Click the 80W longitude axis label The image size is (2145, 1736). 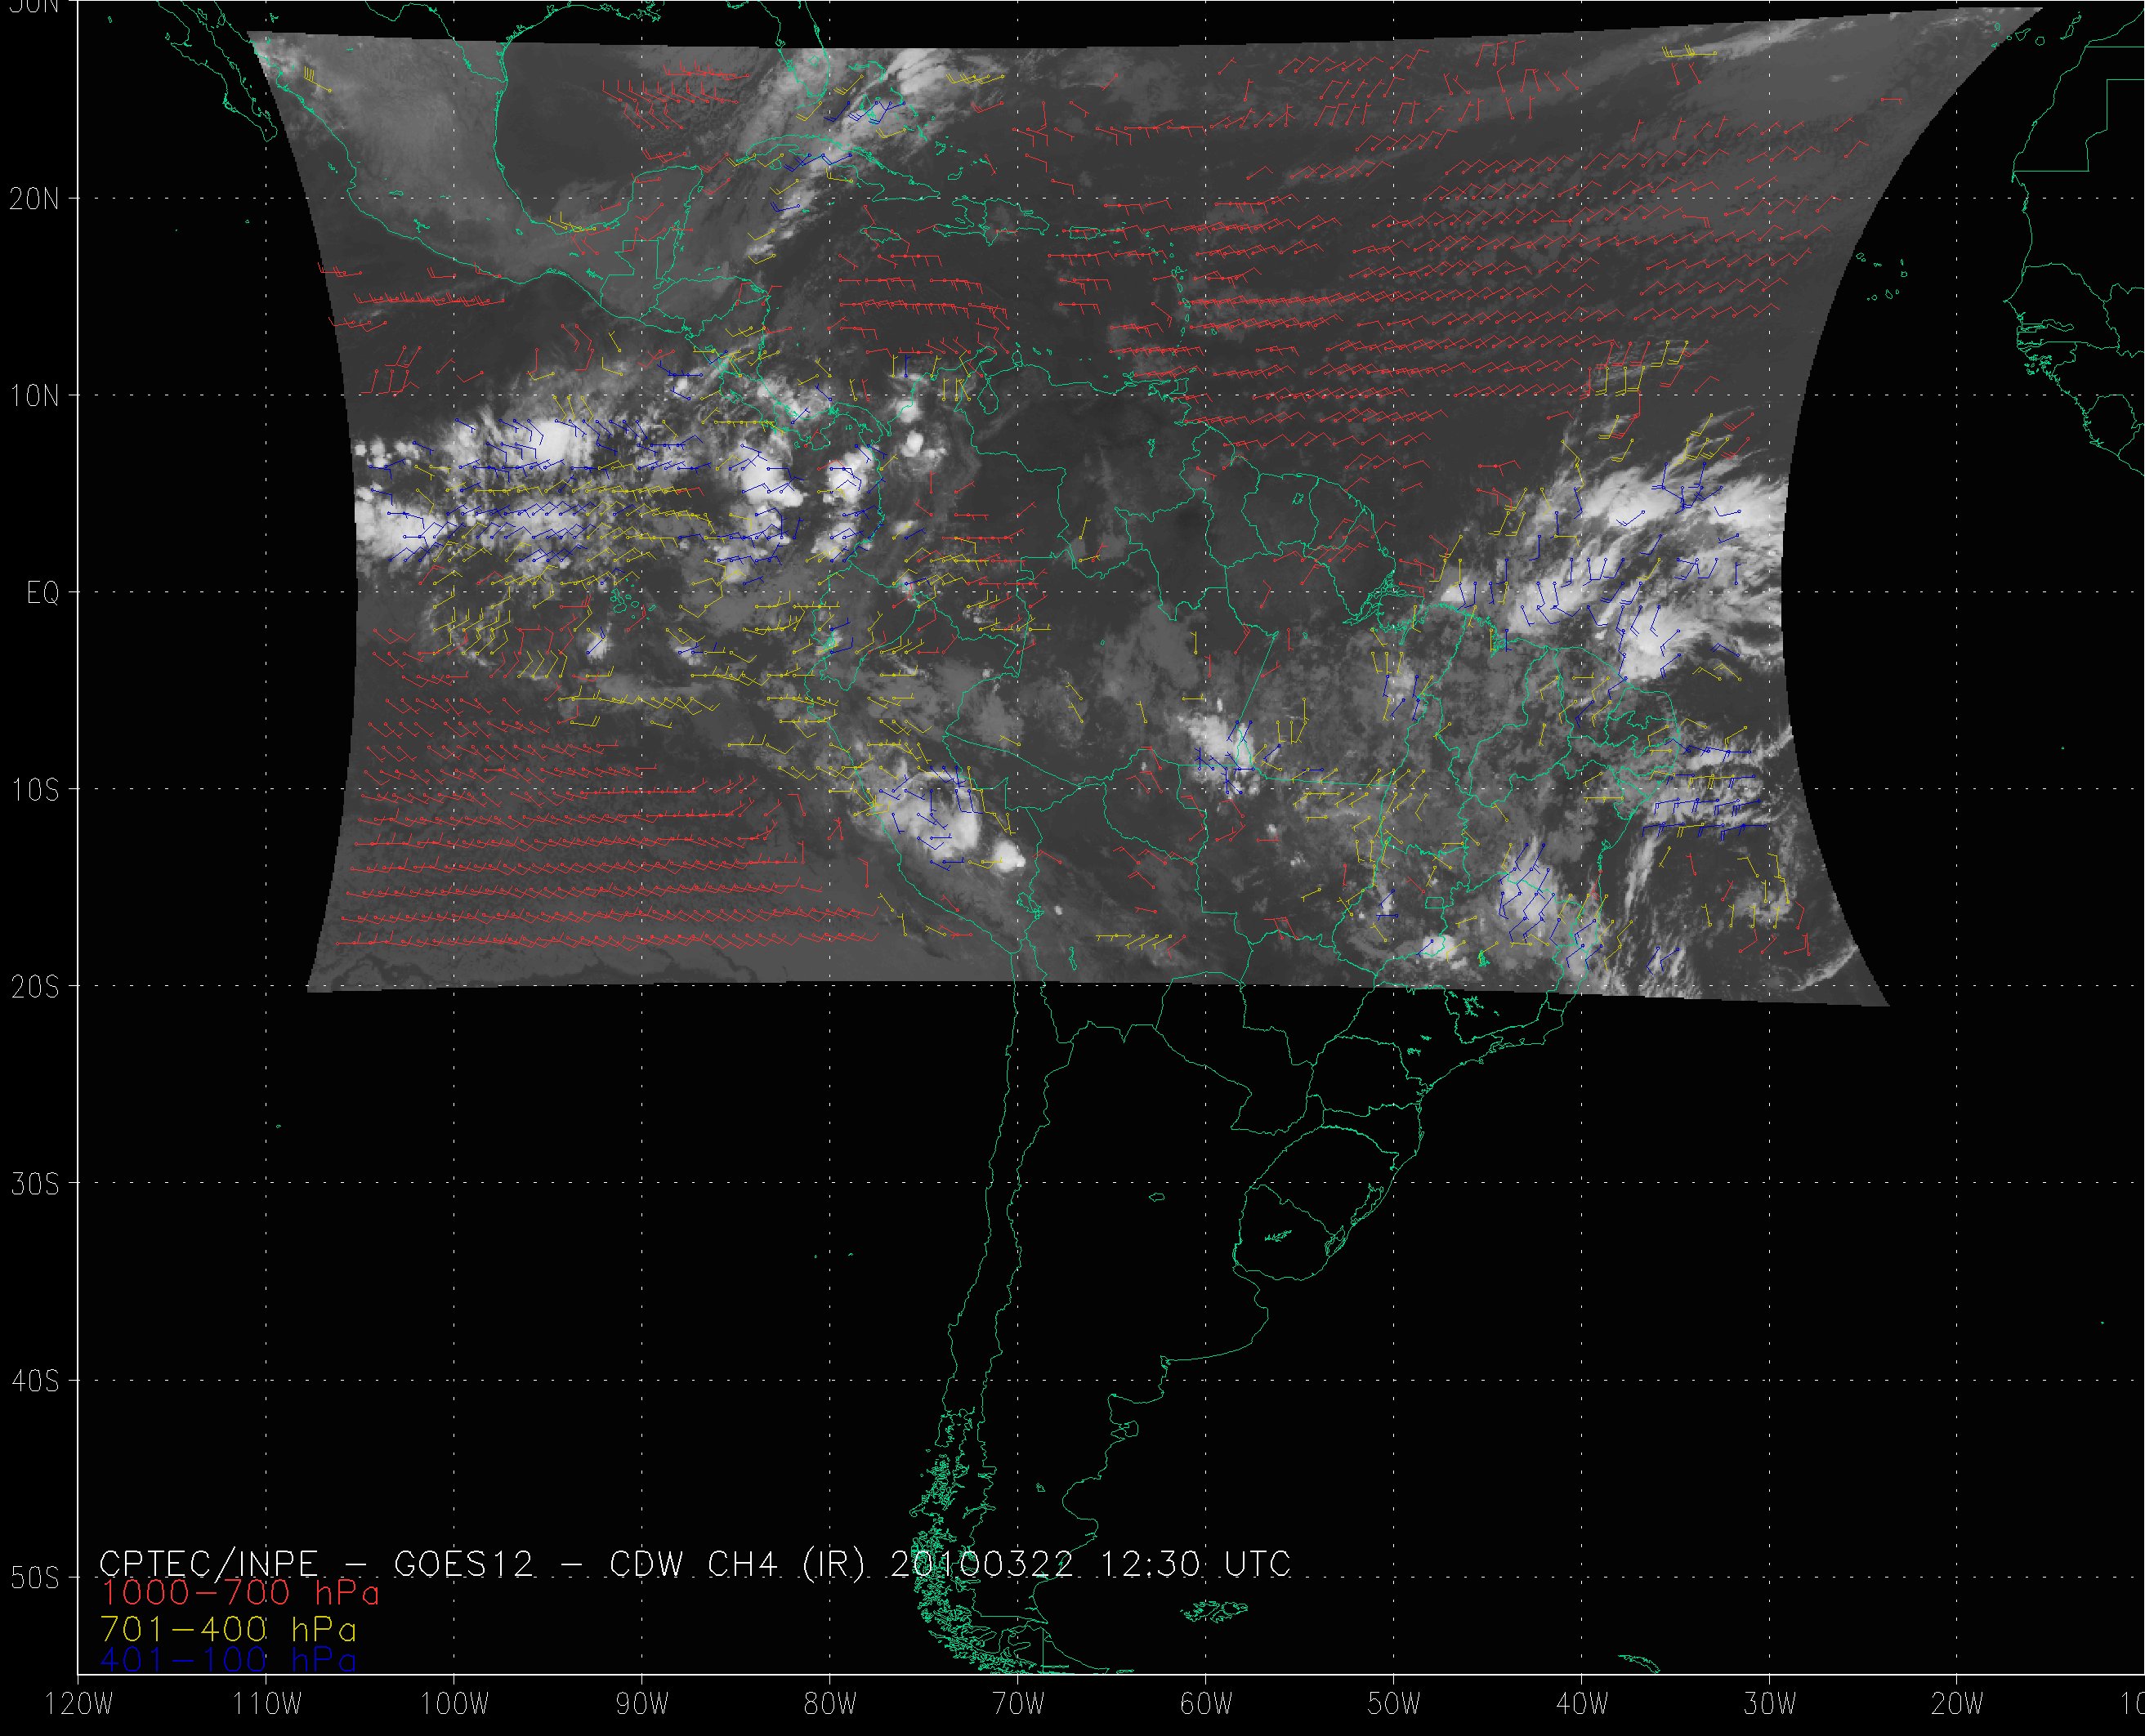tap(830, 1705)
